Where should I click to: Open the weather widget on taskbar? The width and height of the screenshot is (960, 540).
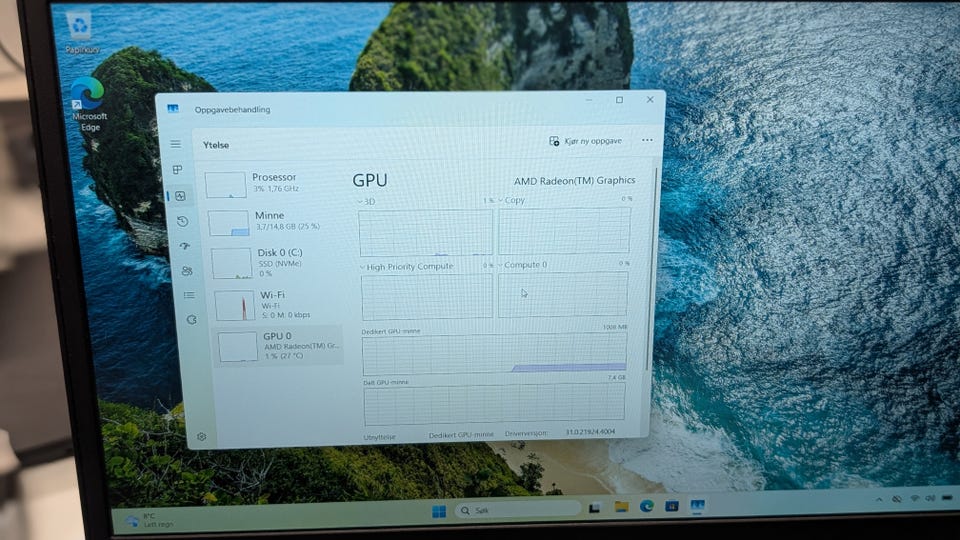[x=149, y=520]
